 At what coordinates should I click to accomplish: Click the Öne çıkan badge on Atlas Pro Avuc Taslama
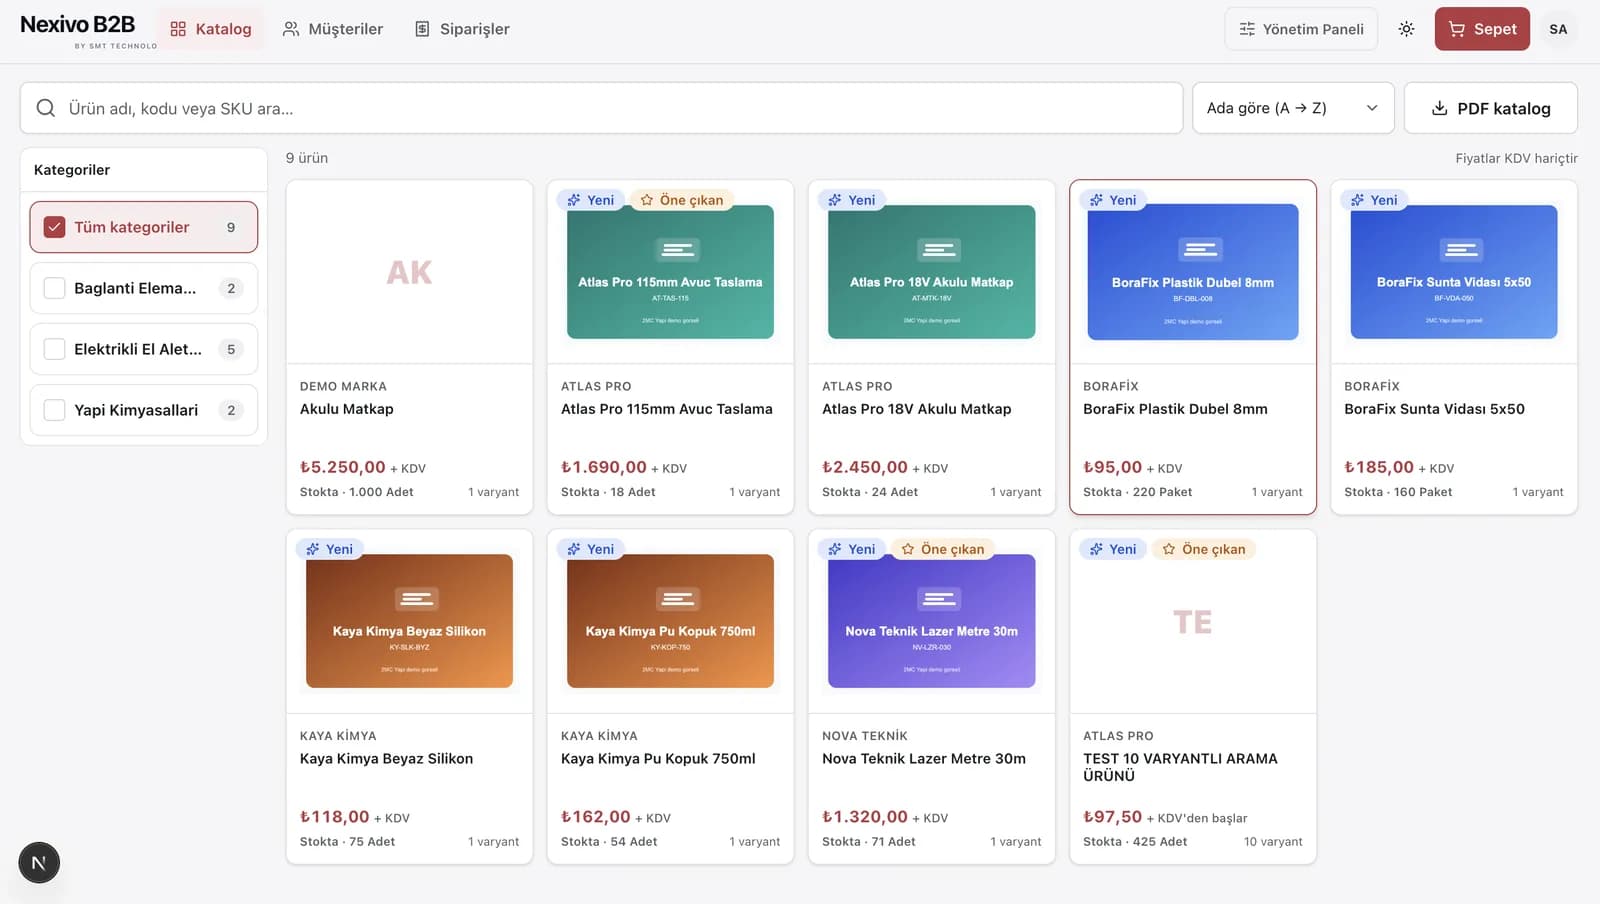coord(682,200)
